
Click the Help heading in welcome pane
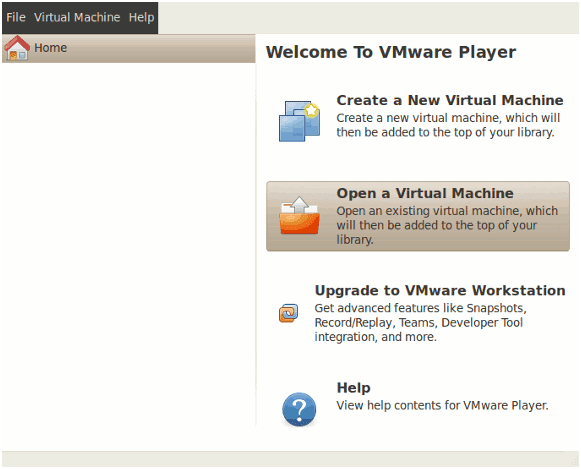click(x=353, y=387)
